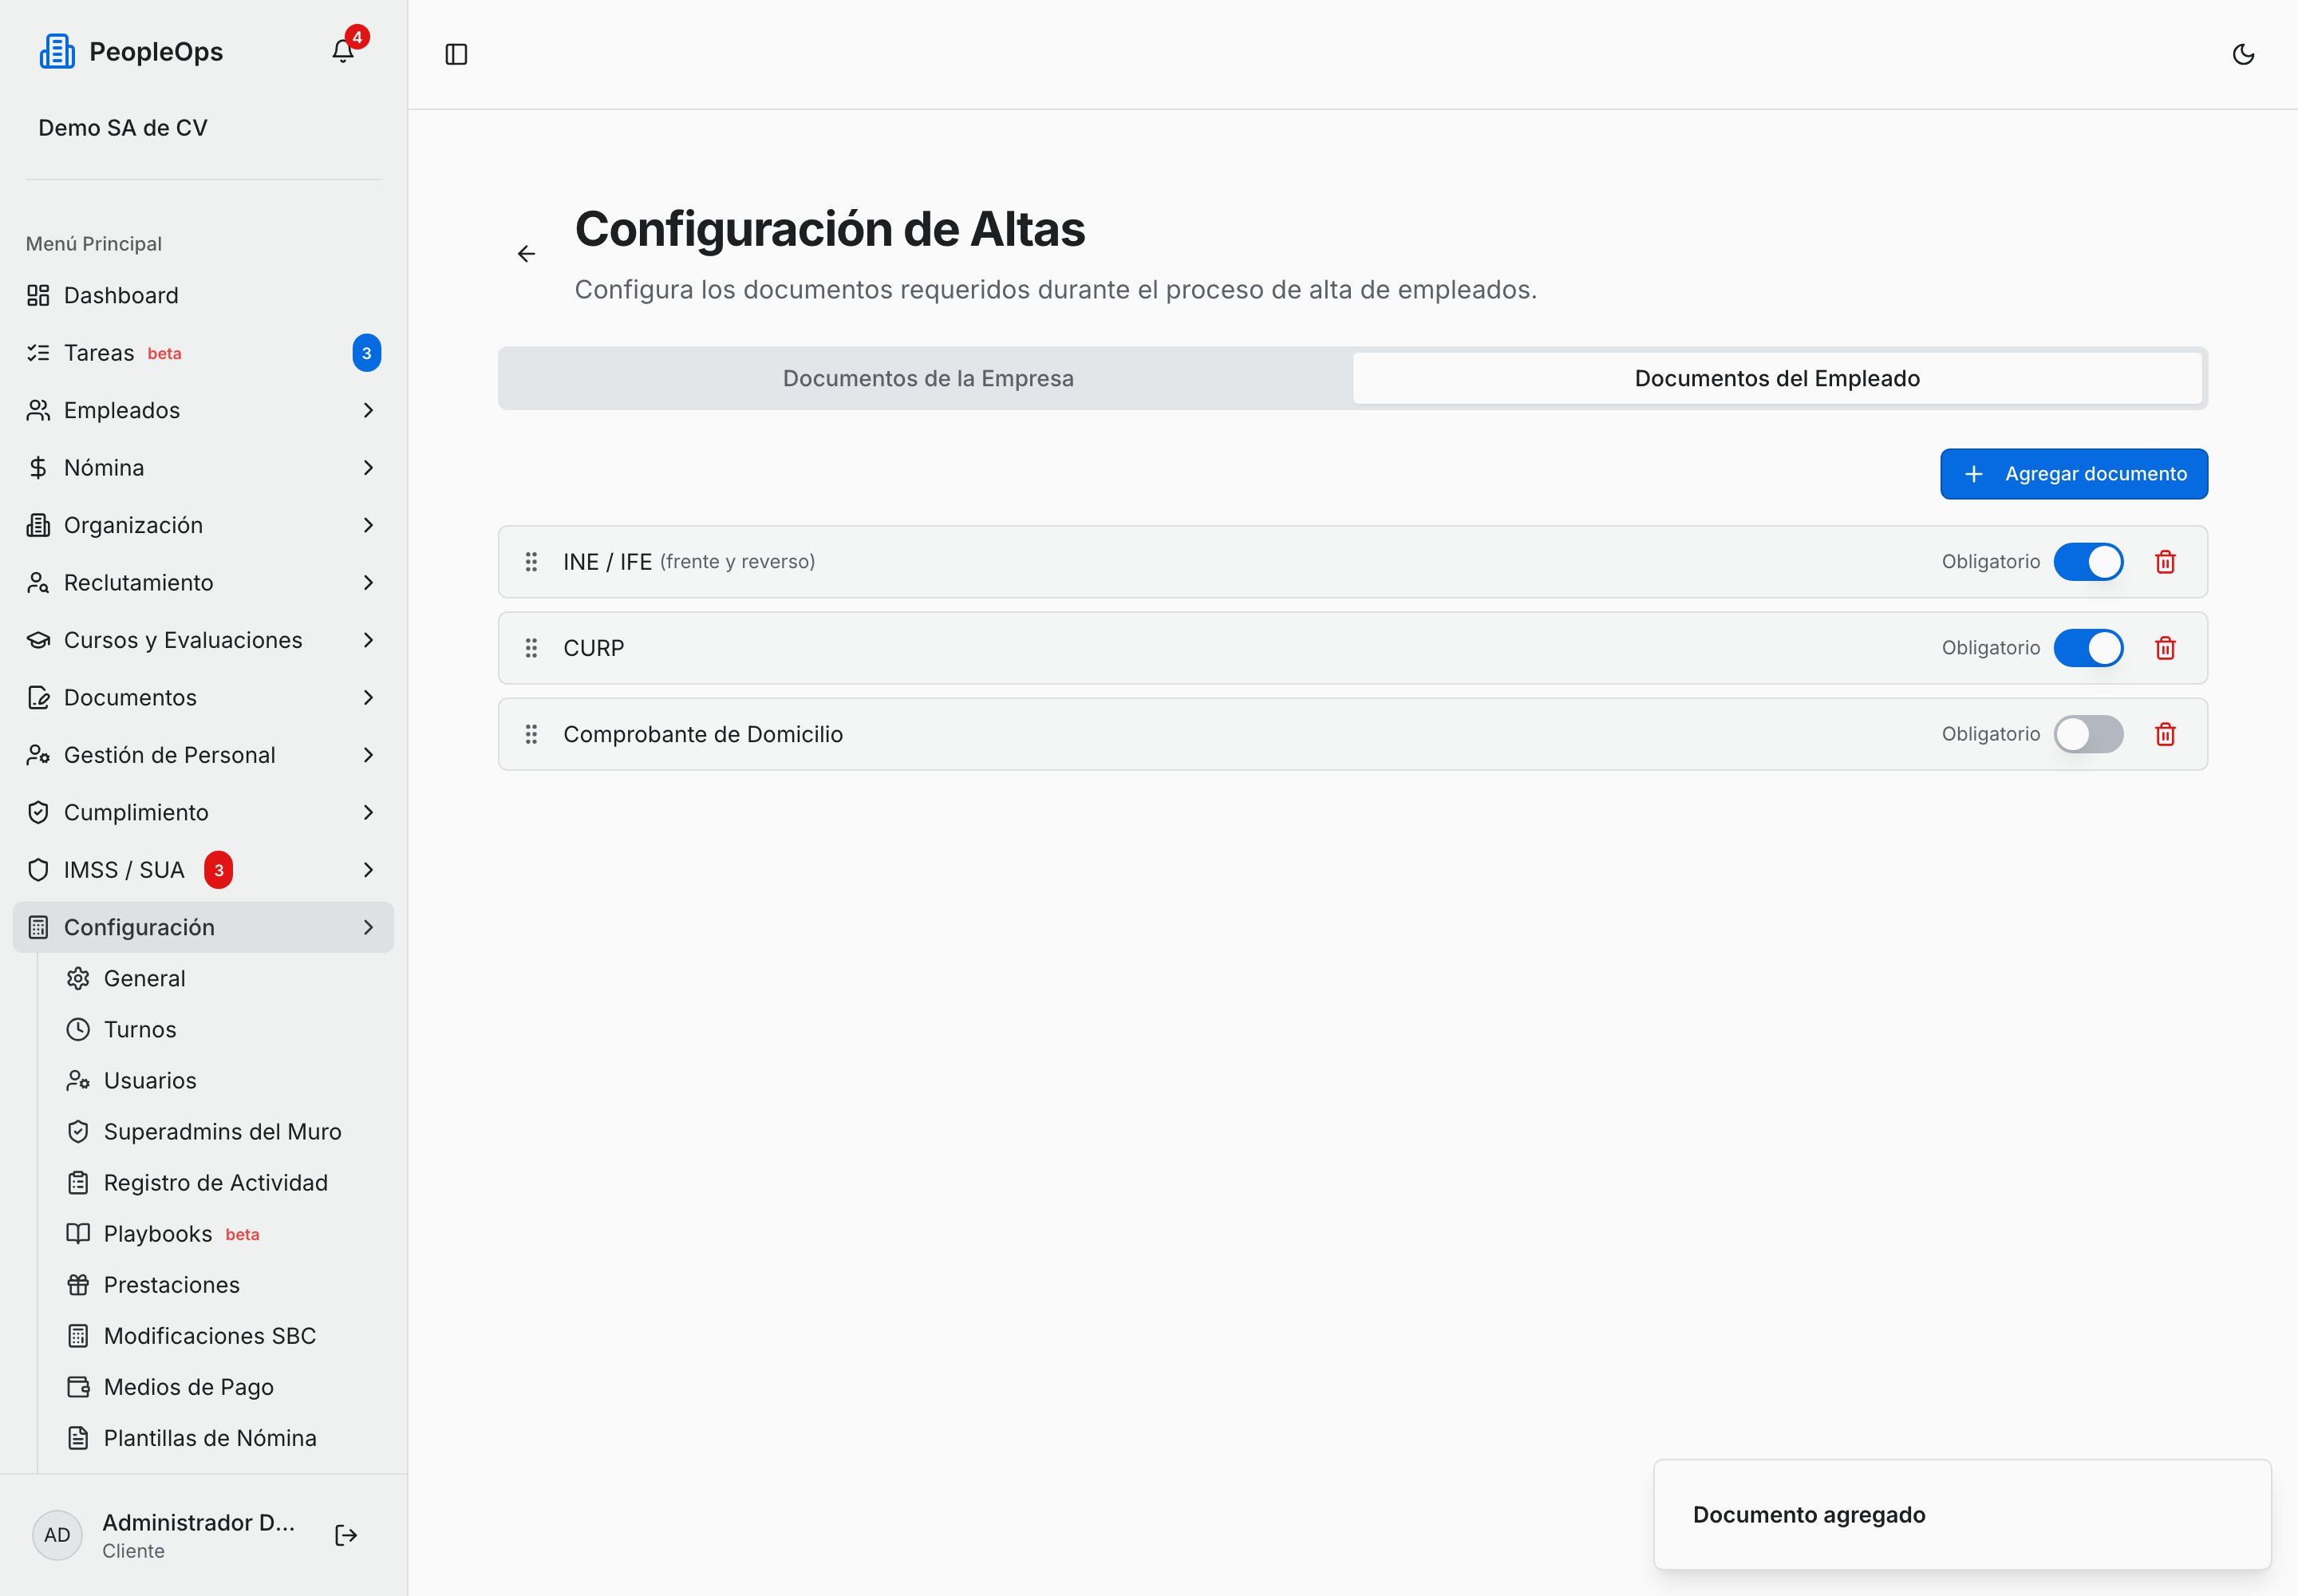Open the Dashboard menu item
The image size is (2298, 1596).
pos(203,295)
